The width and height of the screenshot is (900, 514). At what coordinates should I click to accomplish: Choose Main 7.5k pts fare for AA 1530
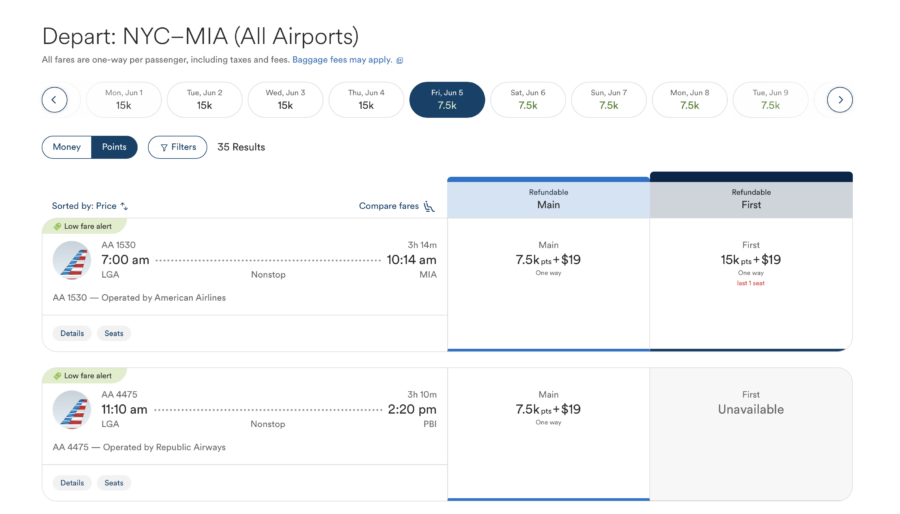[x=548, y=283]
